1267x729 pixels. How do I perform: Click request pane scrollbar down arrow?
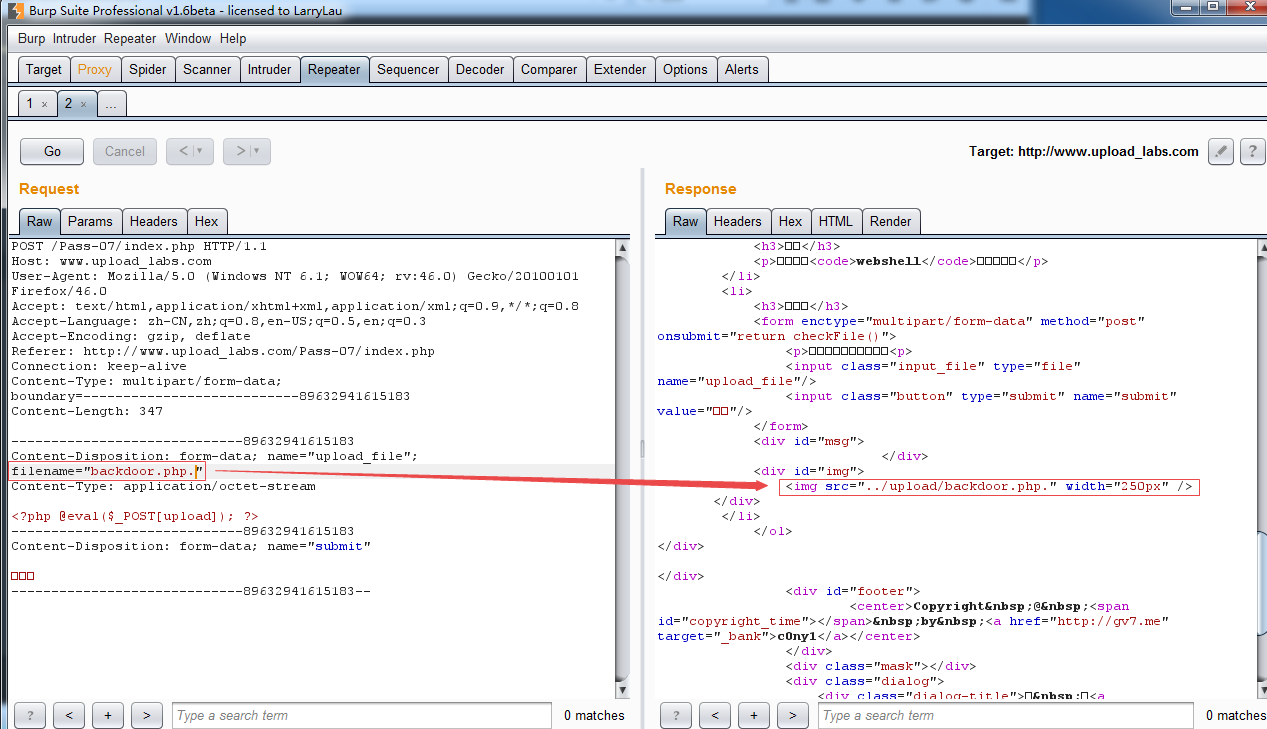pos(622,688)
